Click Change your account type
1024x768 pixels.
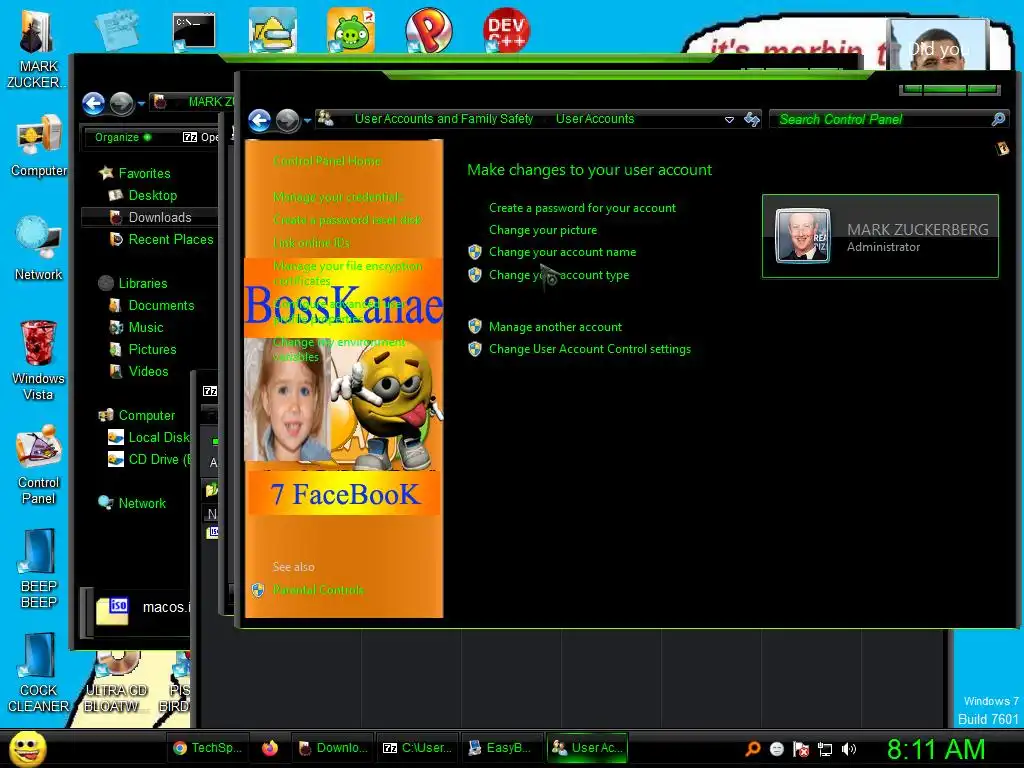pyautogui.click(x=559, y=275)
